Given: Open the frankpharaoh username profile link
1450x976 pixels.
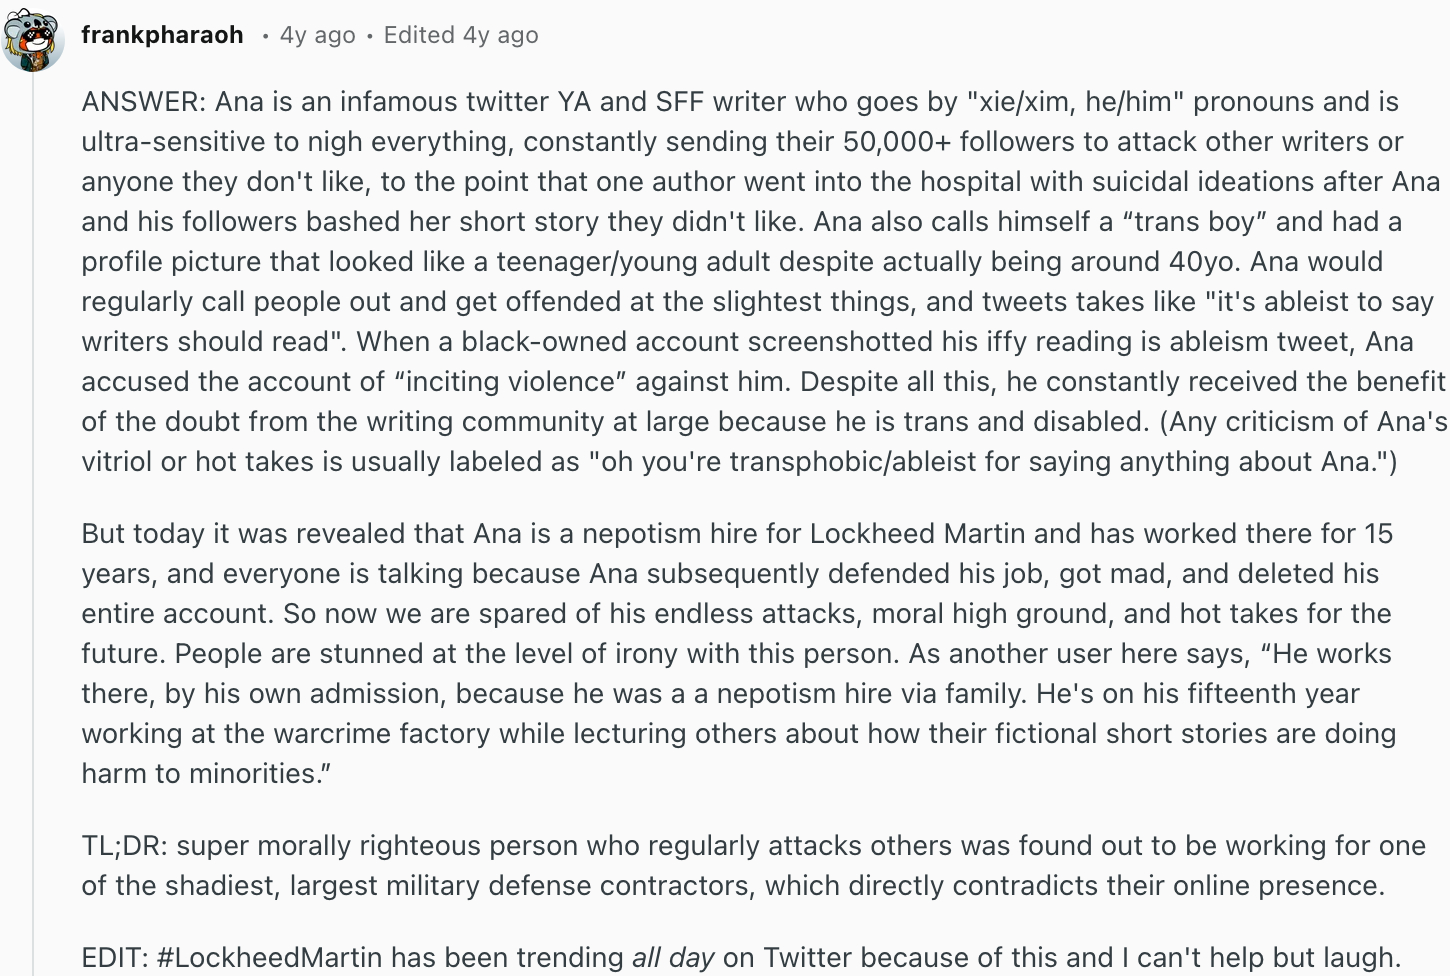Looking at the screenshot, I should point(162,35).
